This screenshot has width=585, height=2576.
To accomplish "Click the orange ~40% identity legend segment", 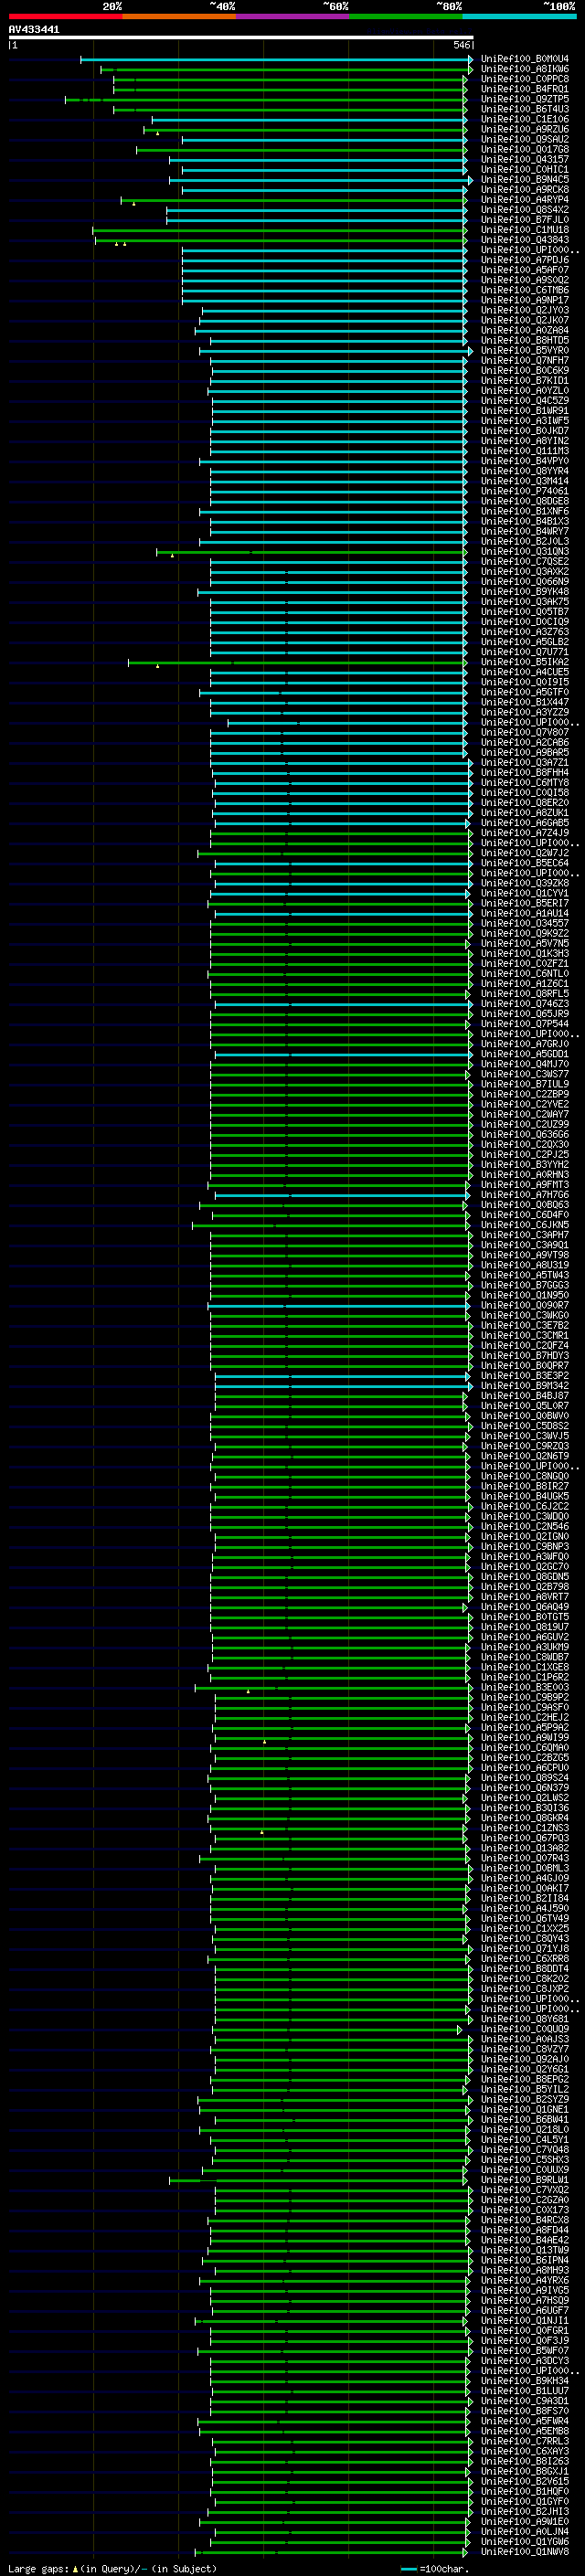I will (179, 16).
